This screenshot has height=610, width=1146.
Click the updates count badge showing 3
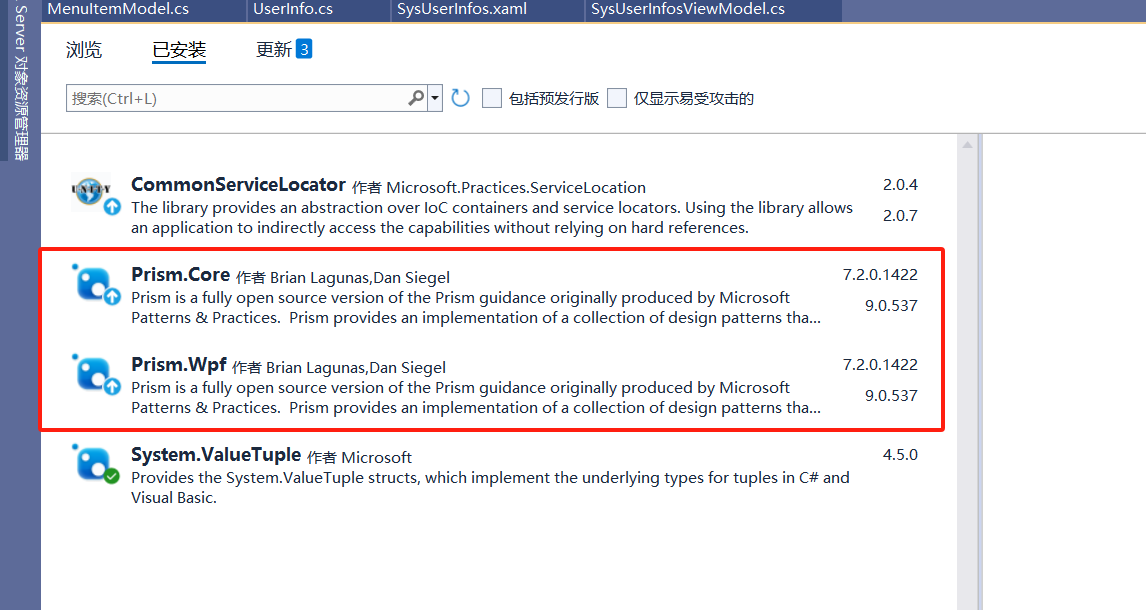(x=304, y=48)
